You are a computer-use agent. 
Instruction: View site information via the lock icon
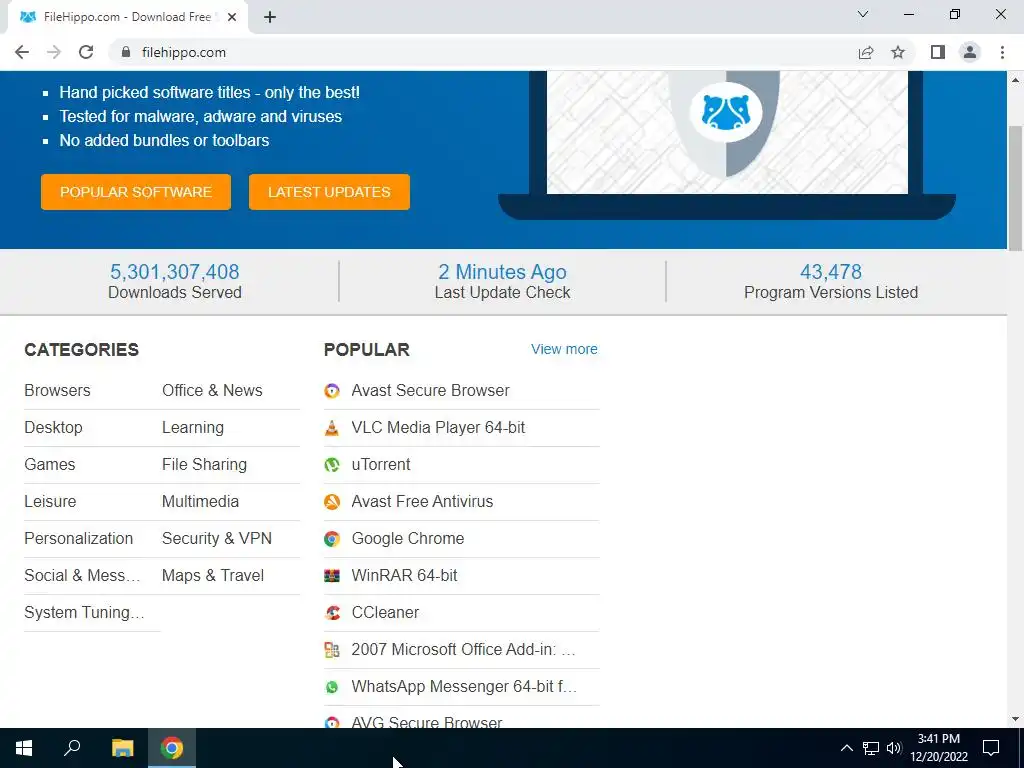[126, 52]
